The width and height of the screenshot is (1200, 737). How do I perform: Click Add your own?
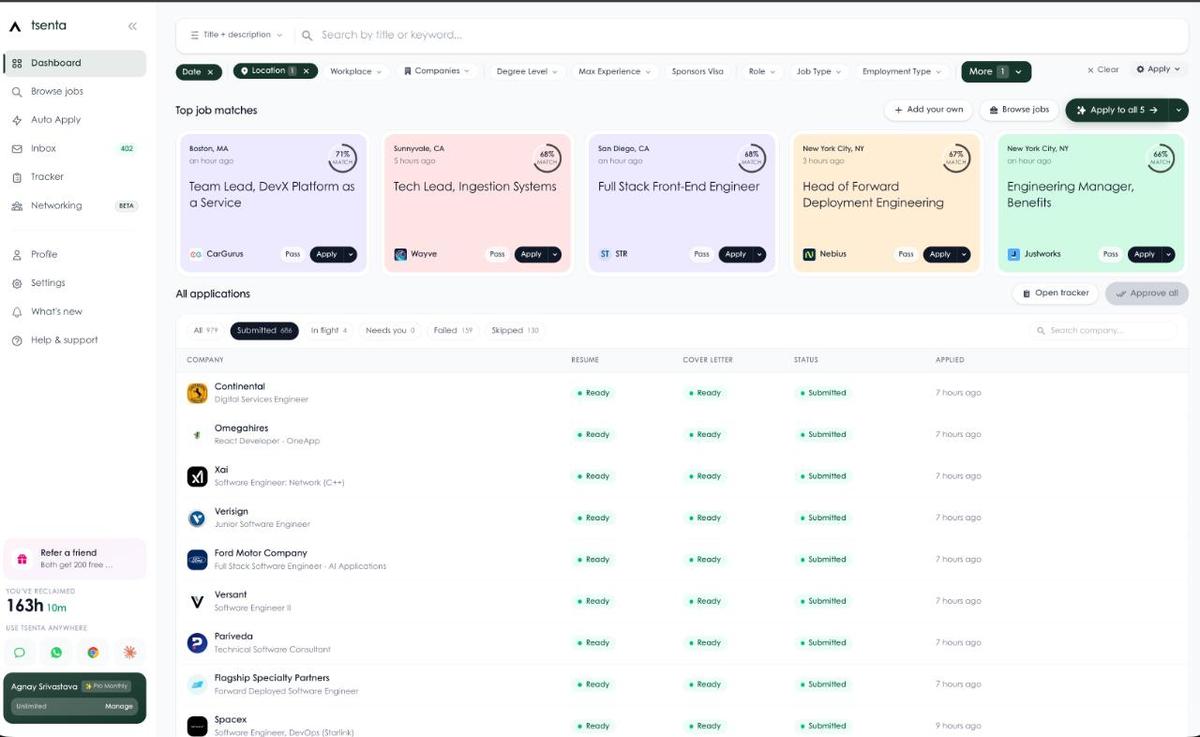(928, 110)
